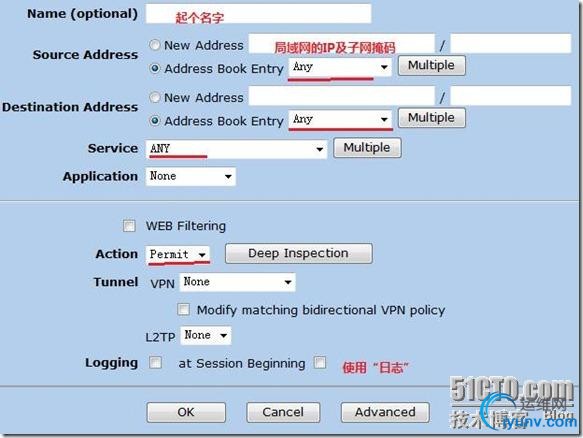Check the at Session Beginning checkbox

click(320, 363)
